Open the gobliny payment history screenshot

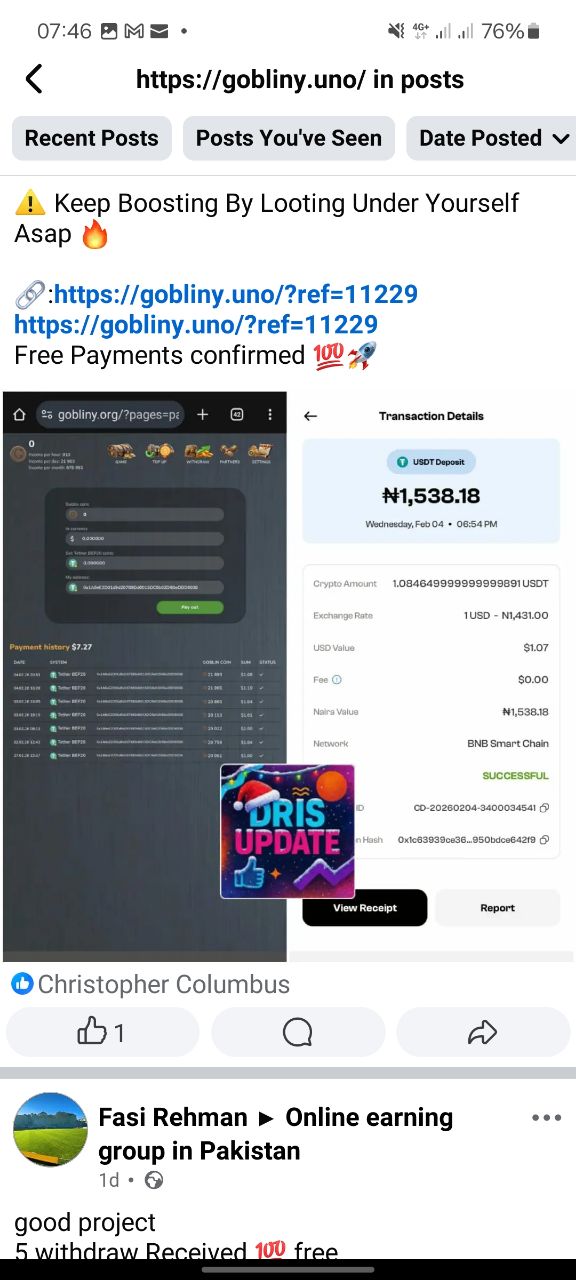point(145,676)
